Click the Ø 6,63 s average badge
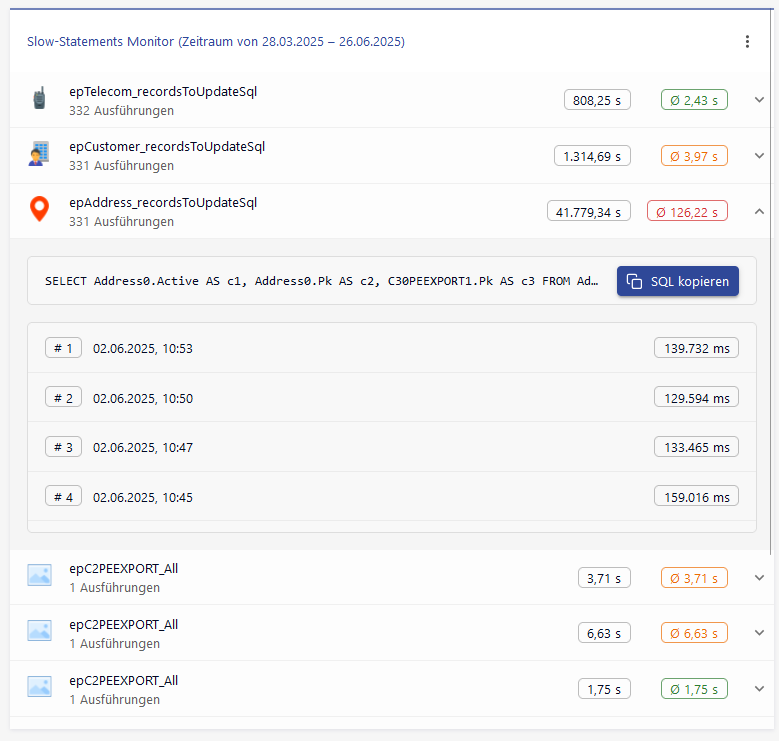Image resolution: width=779 pixels, height=741 pixels. click(x=694, y=633)
